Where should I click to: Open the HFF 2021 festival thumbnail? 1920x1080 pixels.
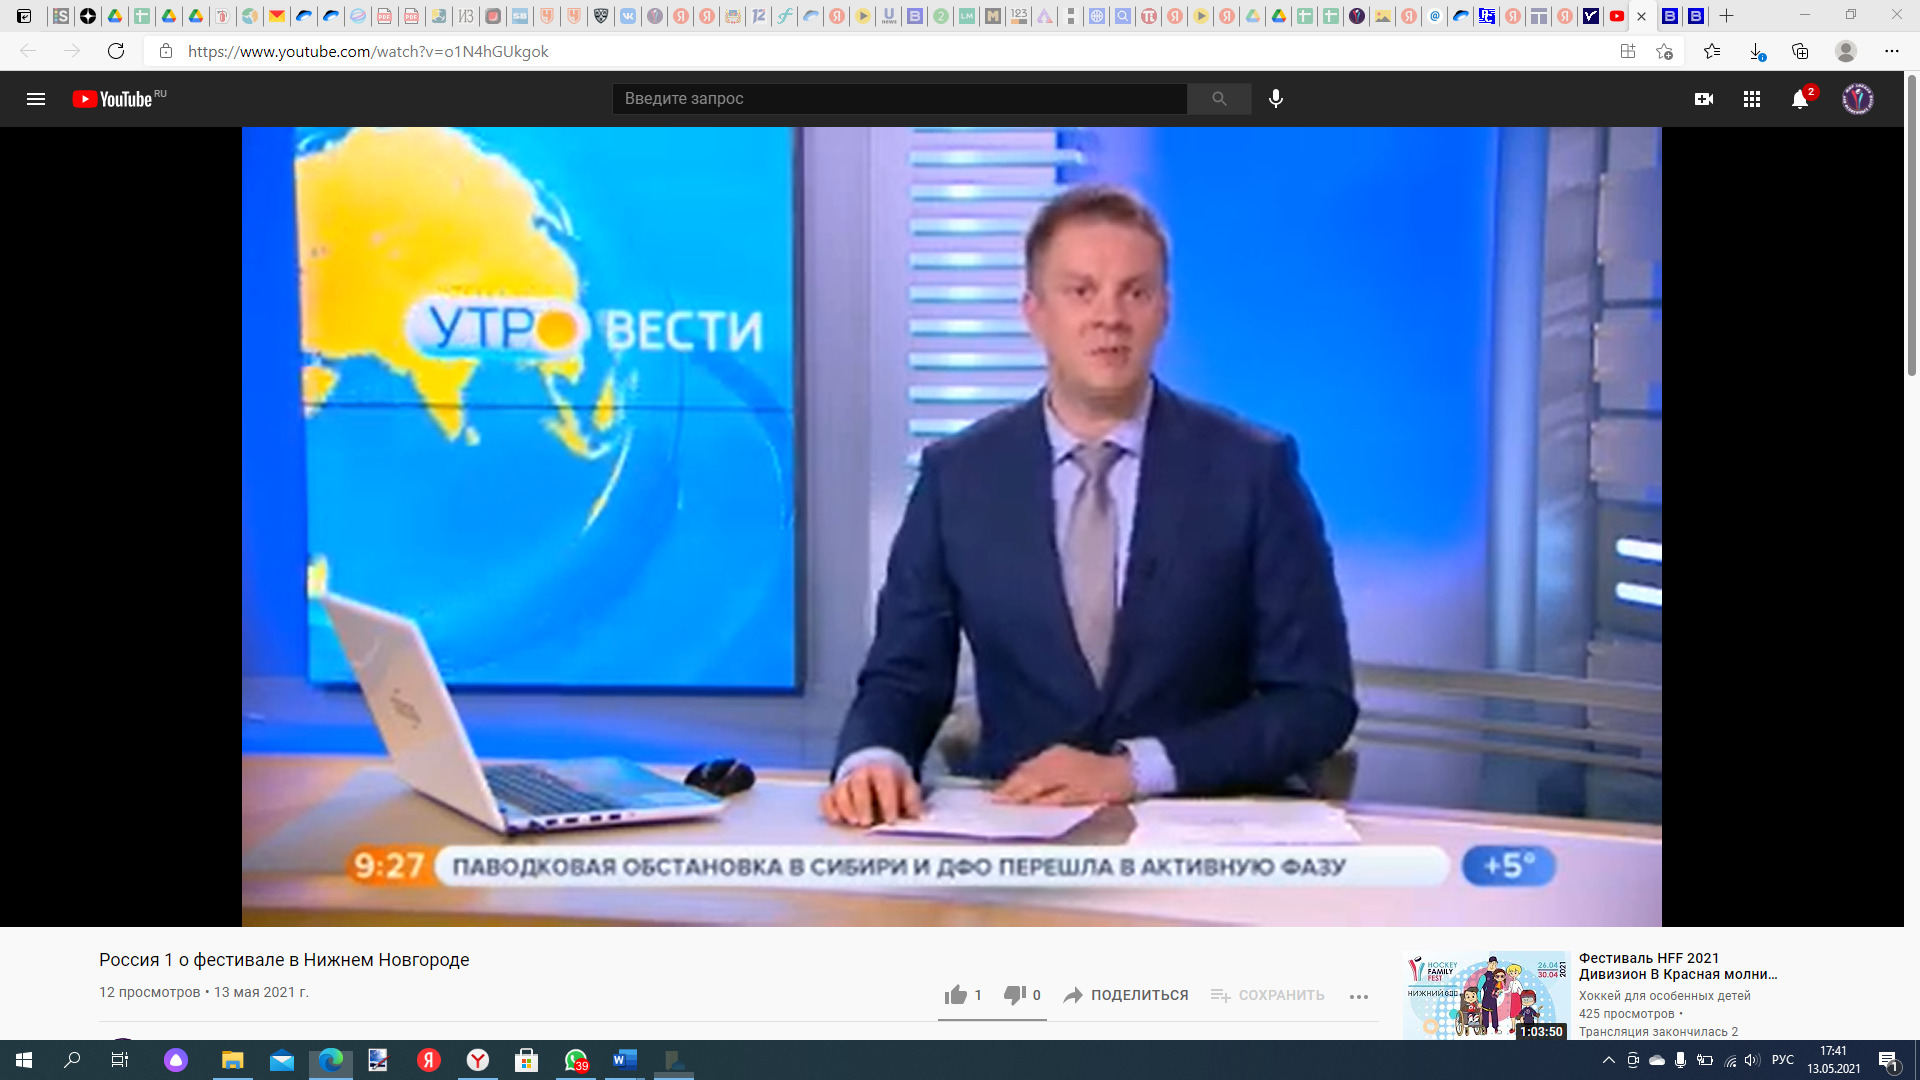point(1485,995)
